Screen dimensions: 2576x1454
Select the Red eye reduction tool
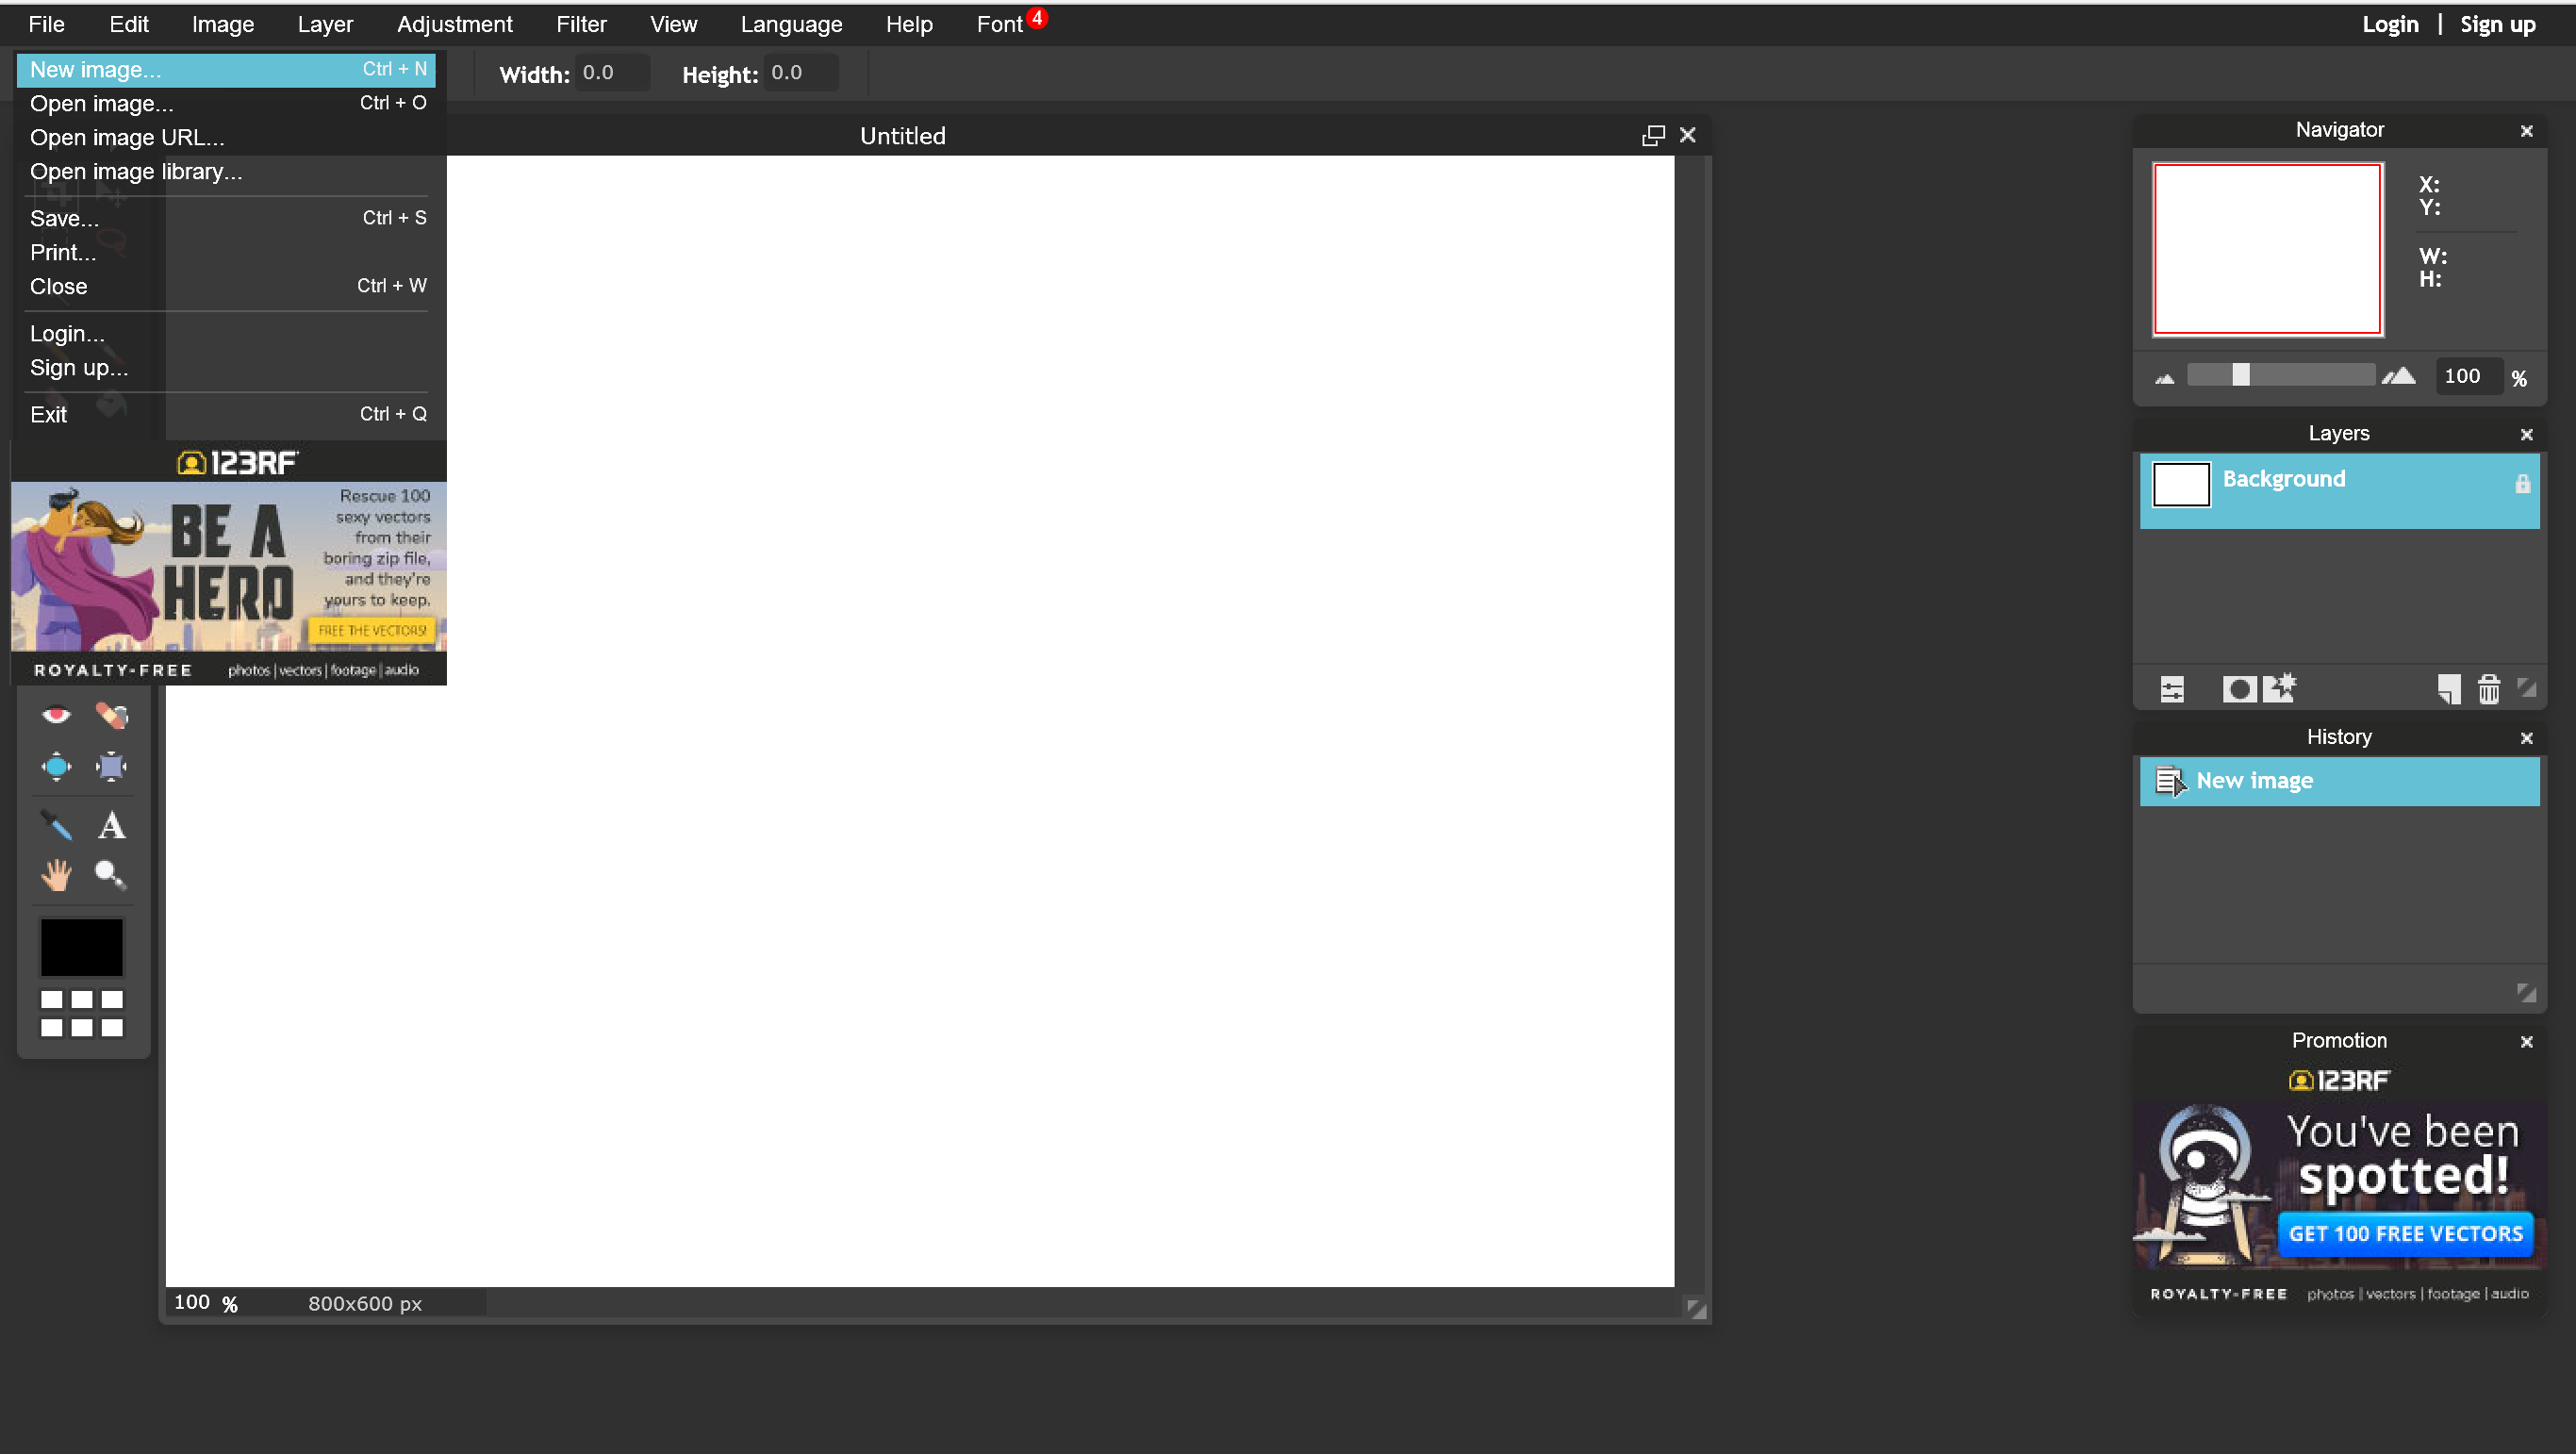click(x=56, y=715)
